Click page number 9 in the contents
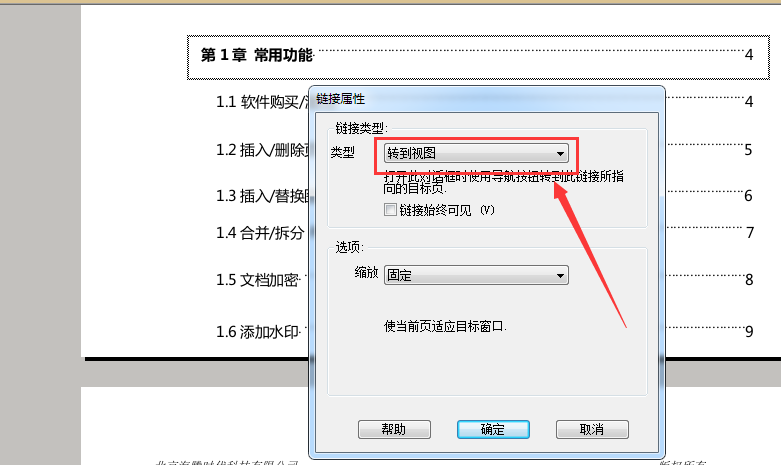 point(749,332)
